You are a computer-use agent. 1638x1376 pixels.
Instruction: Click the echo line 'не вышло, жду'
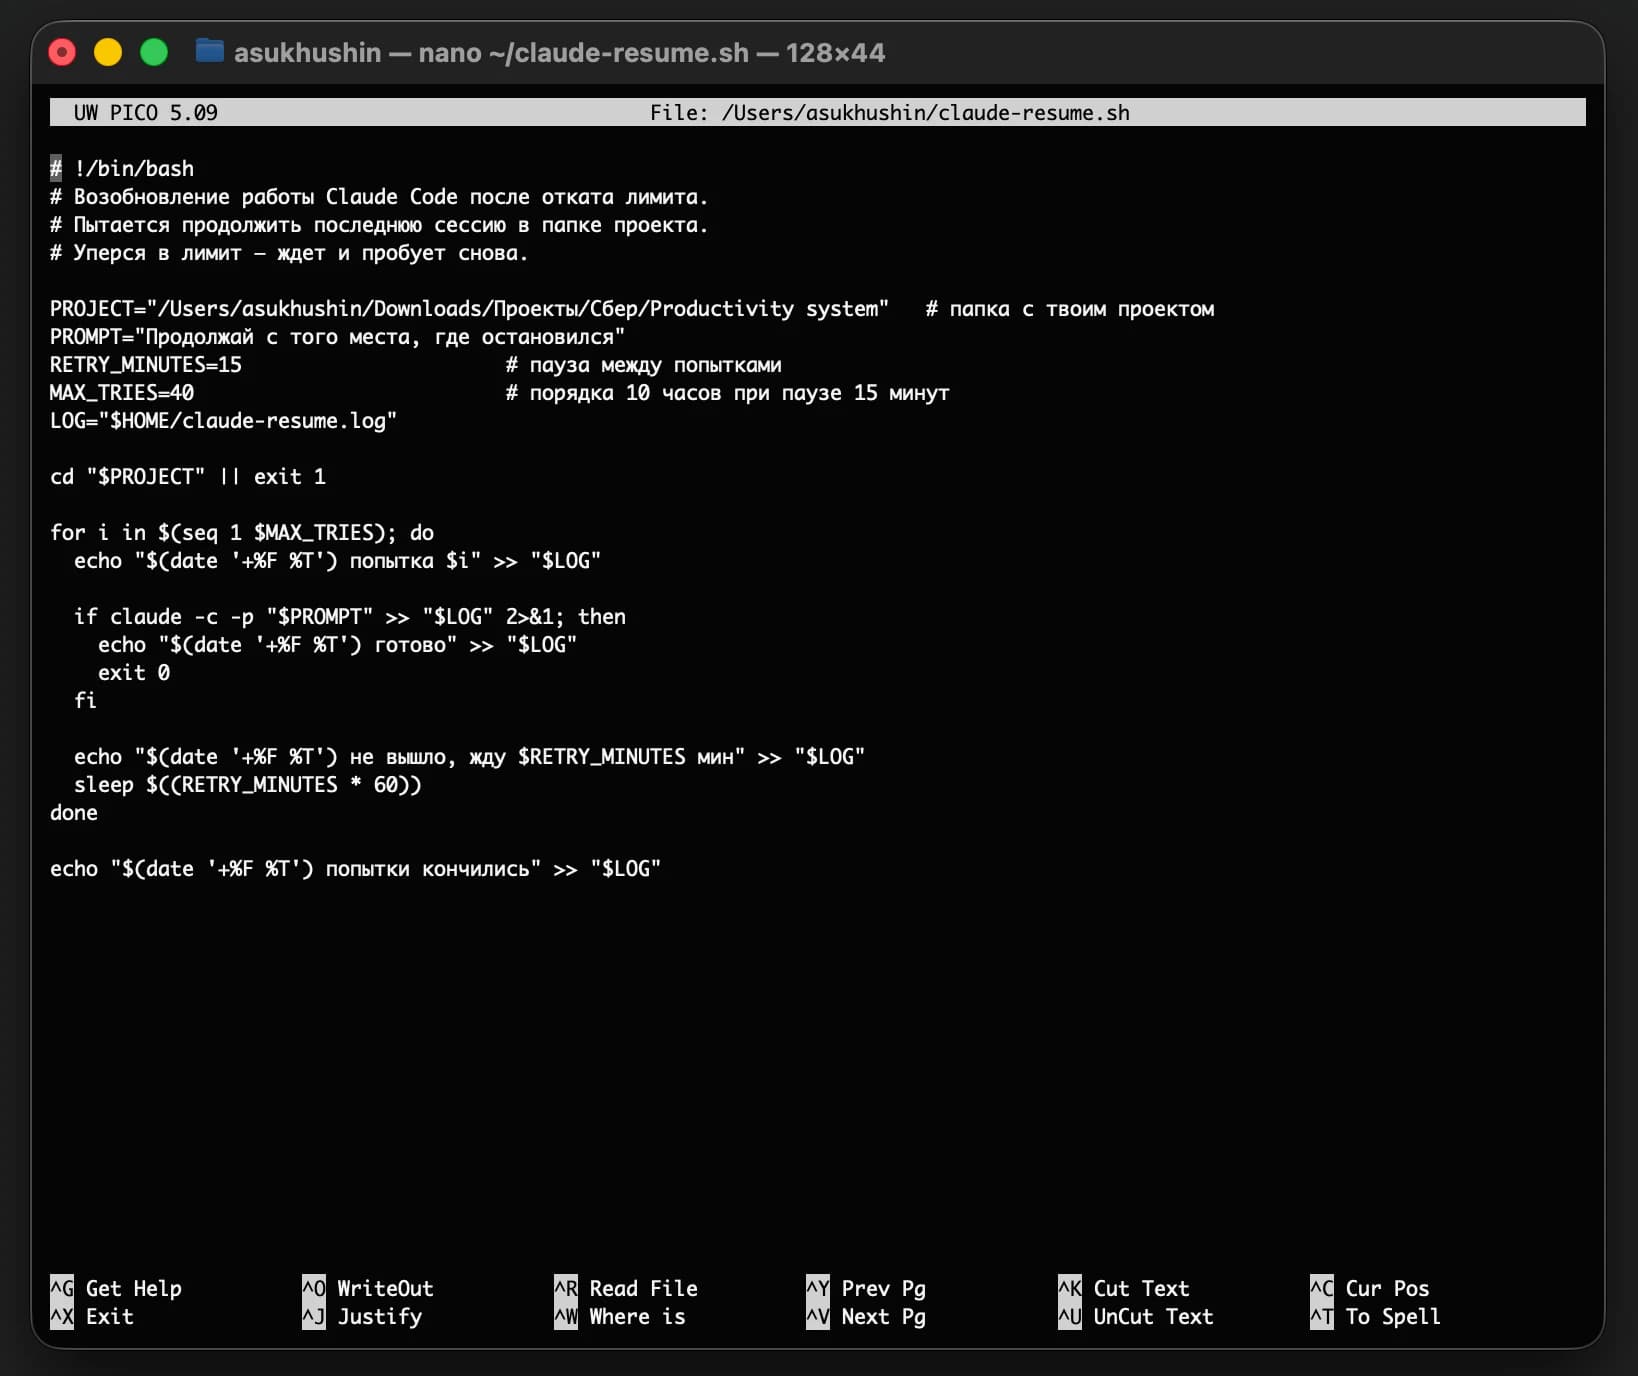click(469, 757)
